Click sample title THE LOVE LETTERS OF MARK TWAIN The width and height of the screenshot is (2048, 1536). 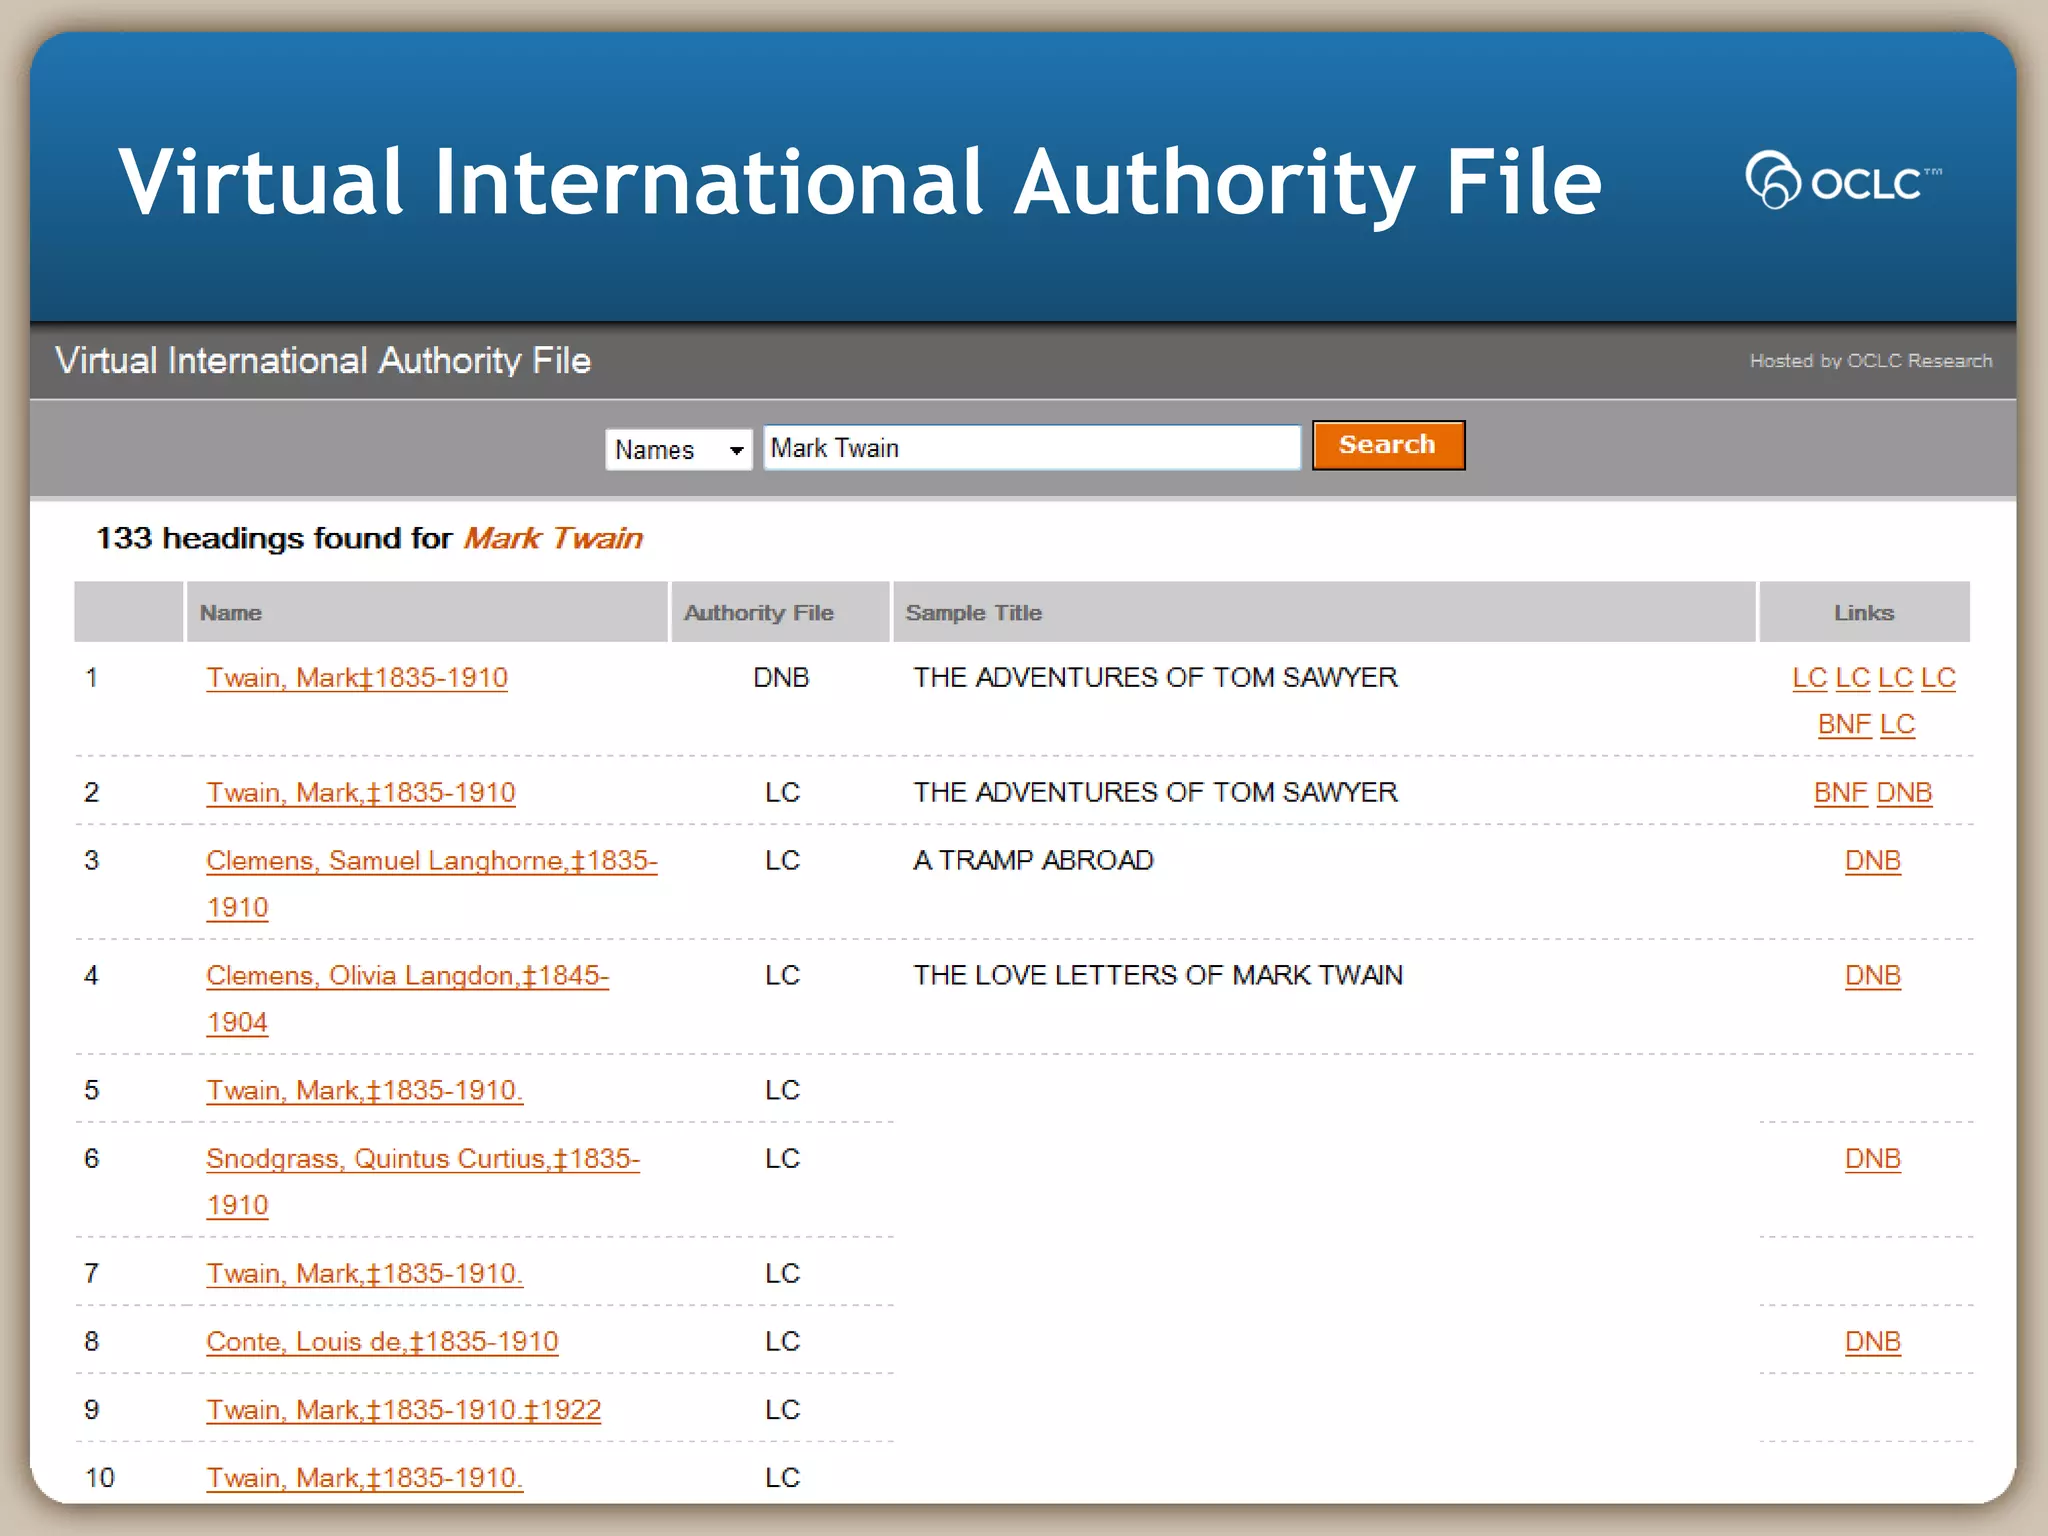tap(1158, 976)
